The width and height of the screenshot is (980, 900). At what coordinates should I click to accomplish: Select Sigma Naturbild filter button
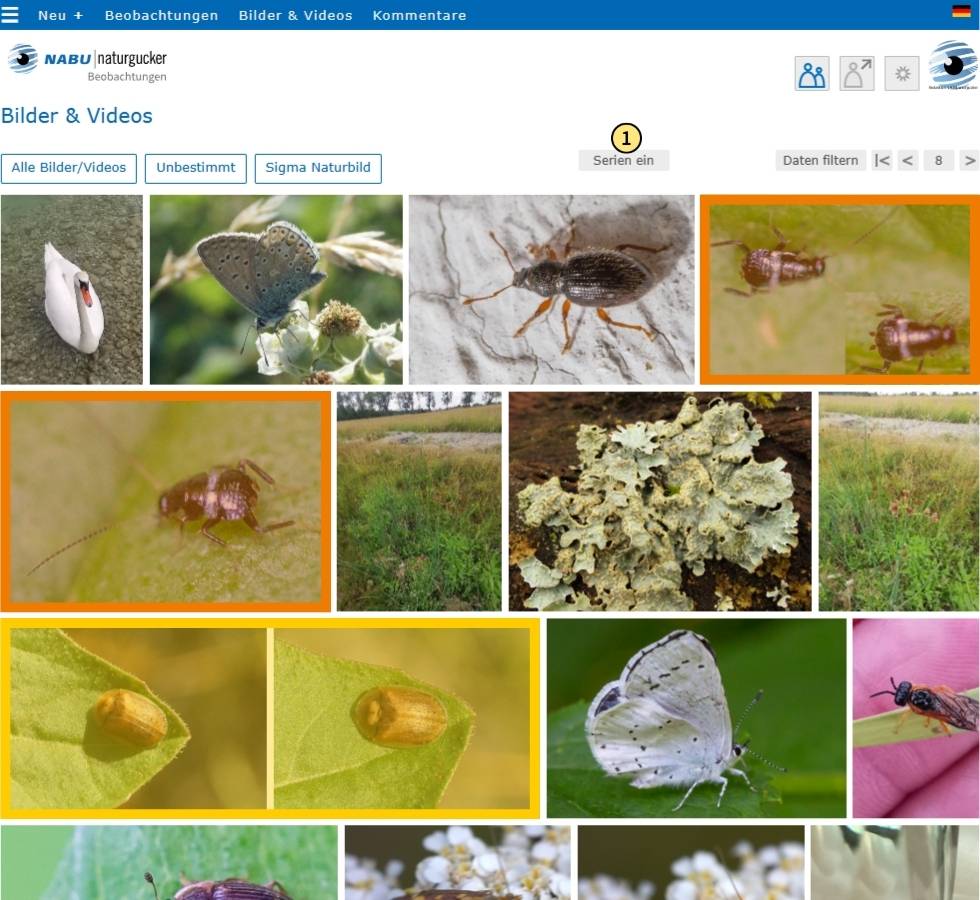click(318, 168)
